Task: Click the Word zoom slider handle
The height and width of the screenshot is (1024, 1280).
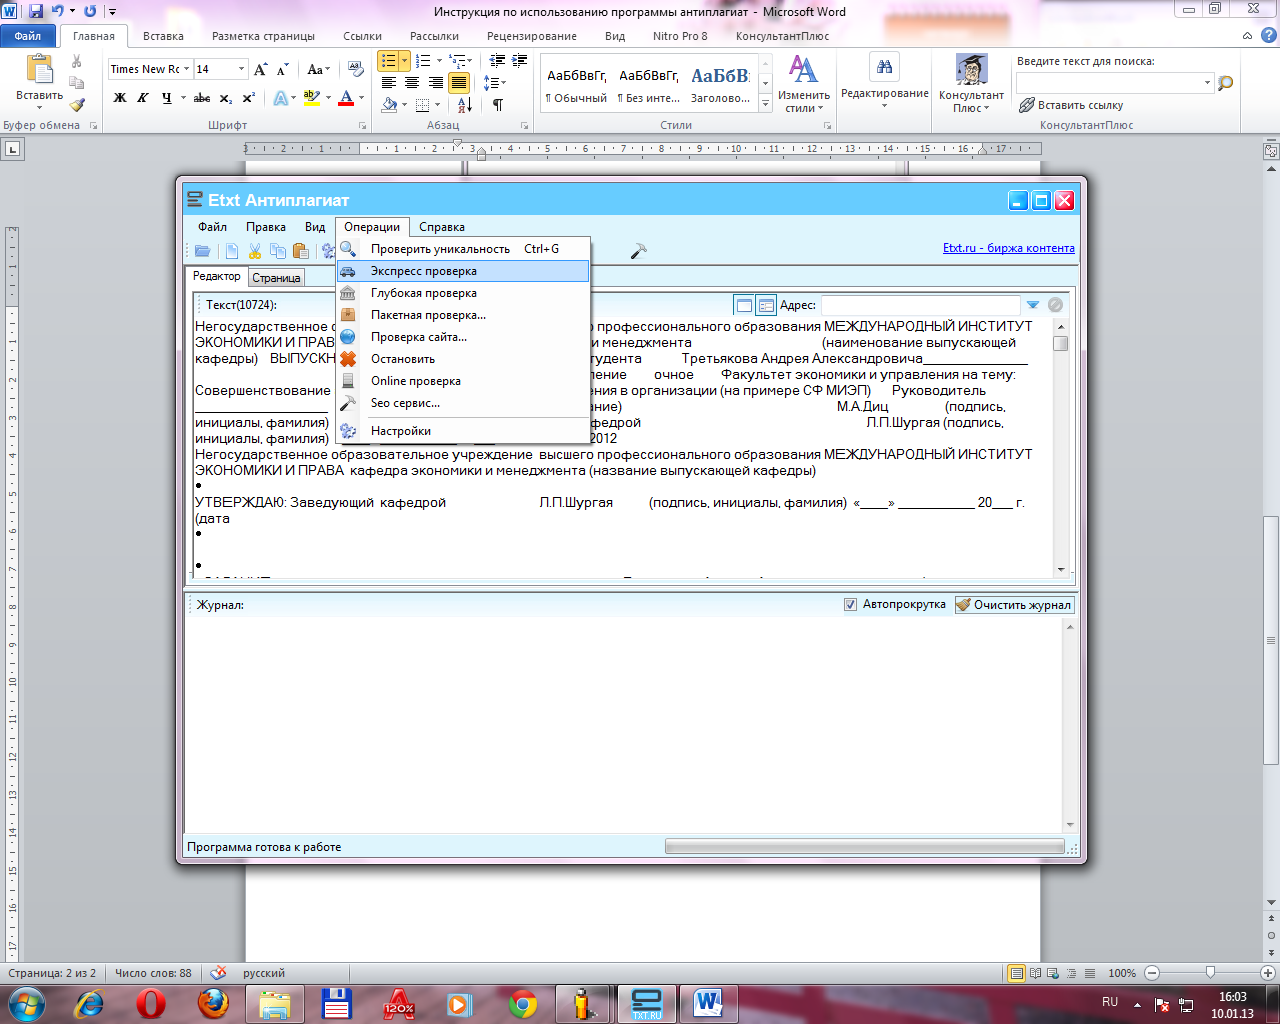Action: point(1210,972)
